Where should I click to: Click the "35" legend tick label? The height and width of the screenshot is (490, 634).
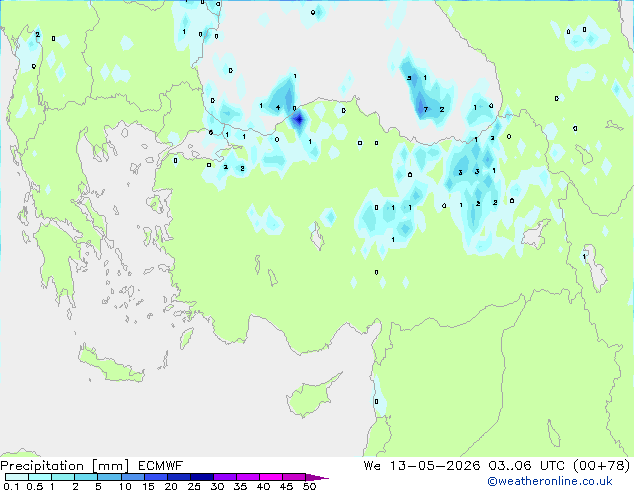240,486
